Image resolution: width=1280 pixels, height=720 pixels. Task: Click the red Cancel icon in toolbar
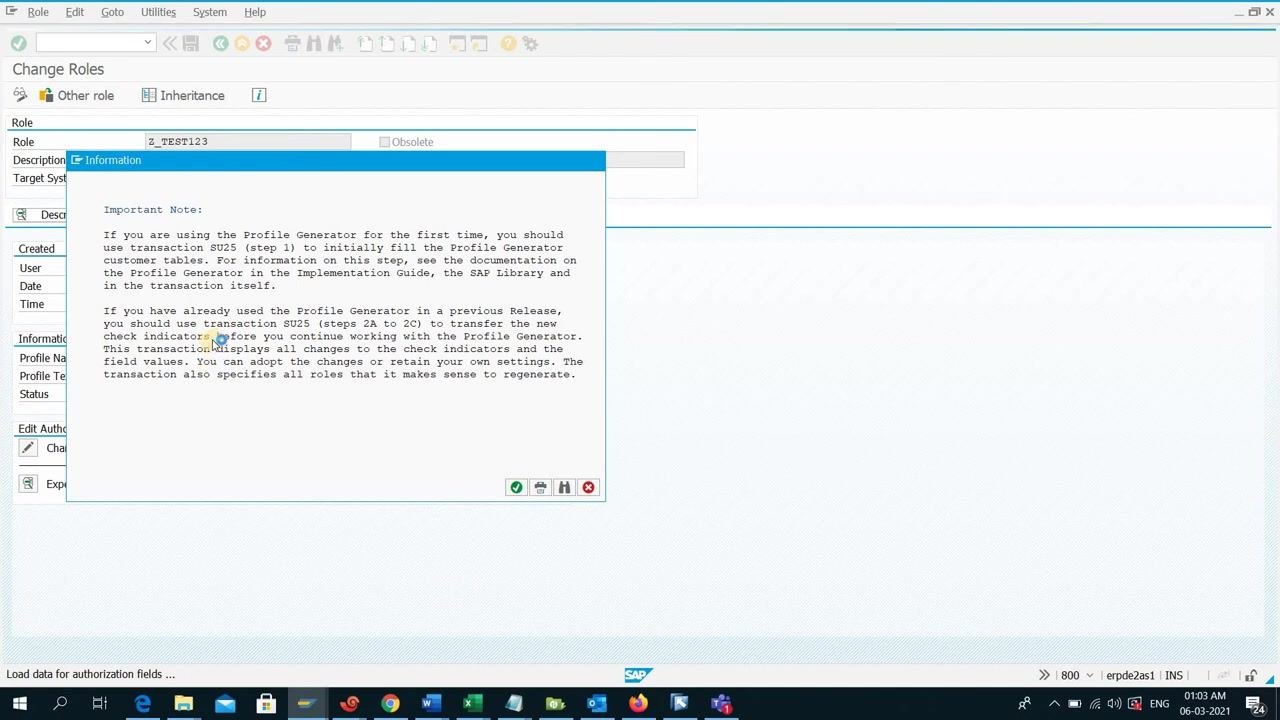click(263, 43)
